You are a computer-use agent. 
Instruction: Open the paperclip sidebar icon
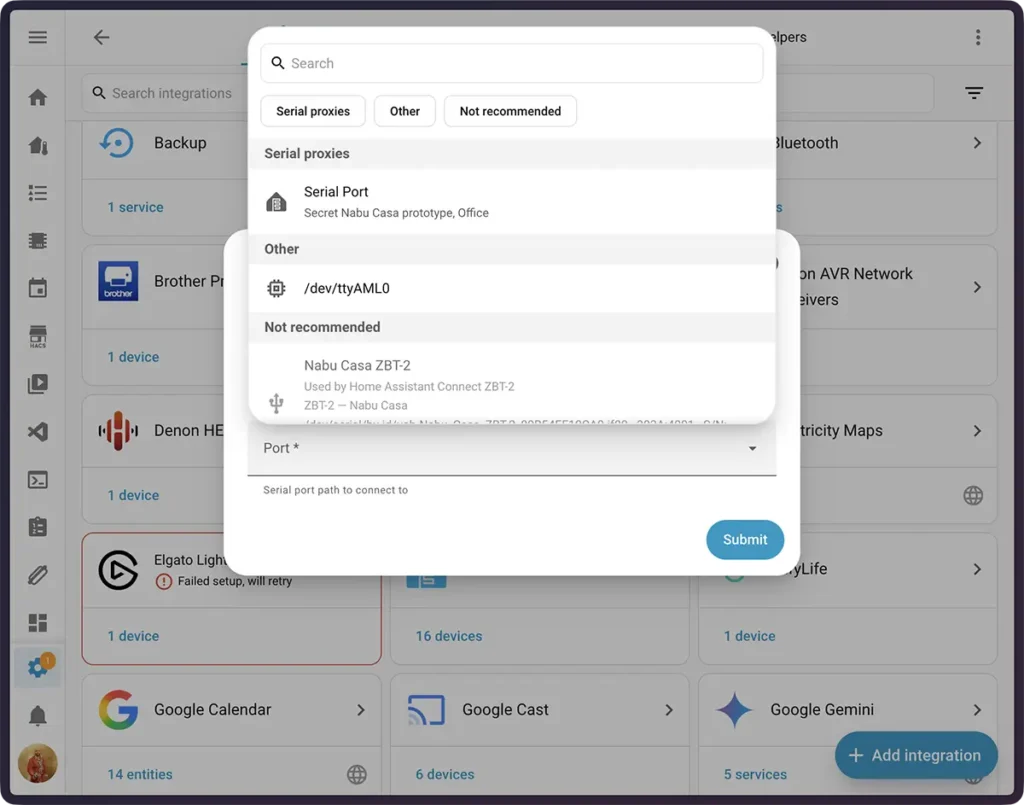coord(37,575)
